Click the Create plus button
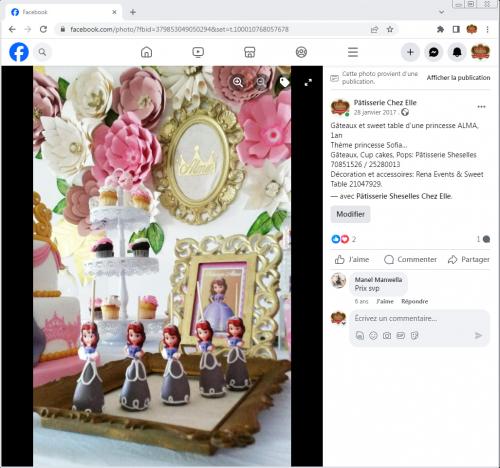Viewport: 500px width, 468px height. (410, 52)
